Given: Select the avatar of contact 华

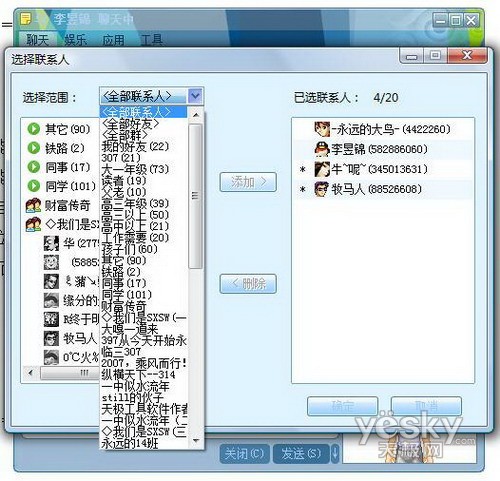Looking at the screenshot, I should tap(51, 243).
